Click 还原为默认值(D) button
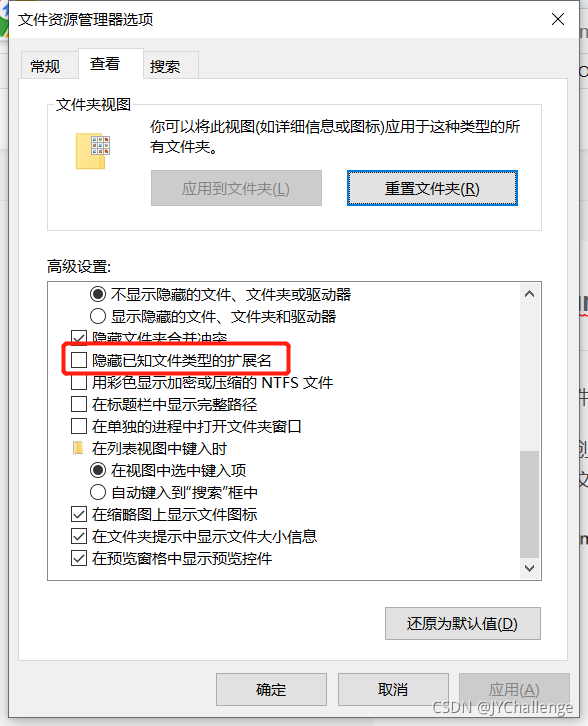 click(463, 623)
